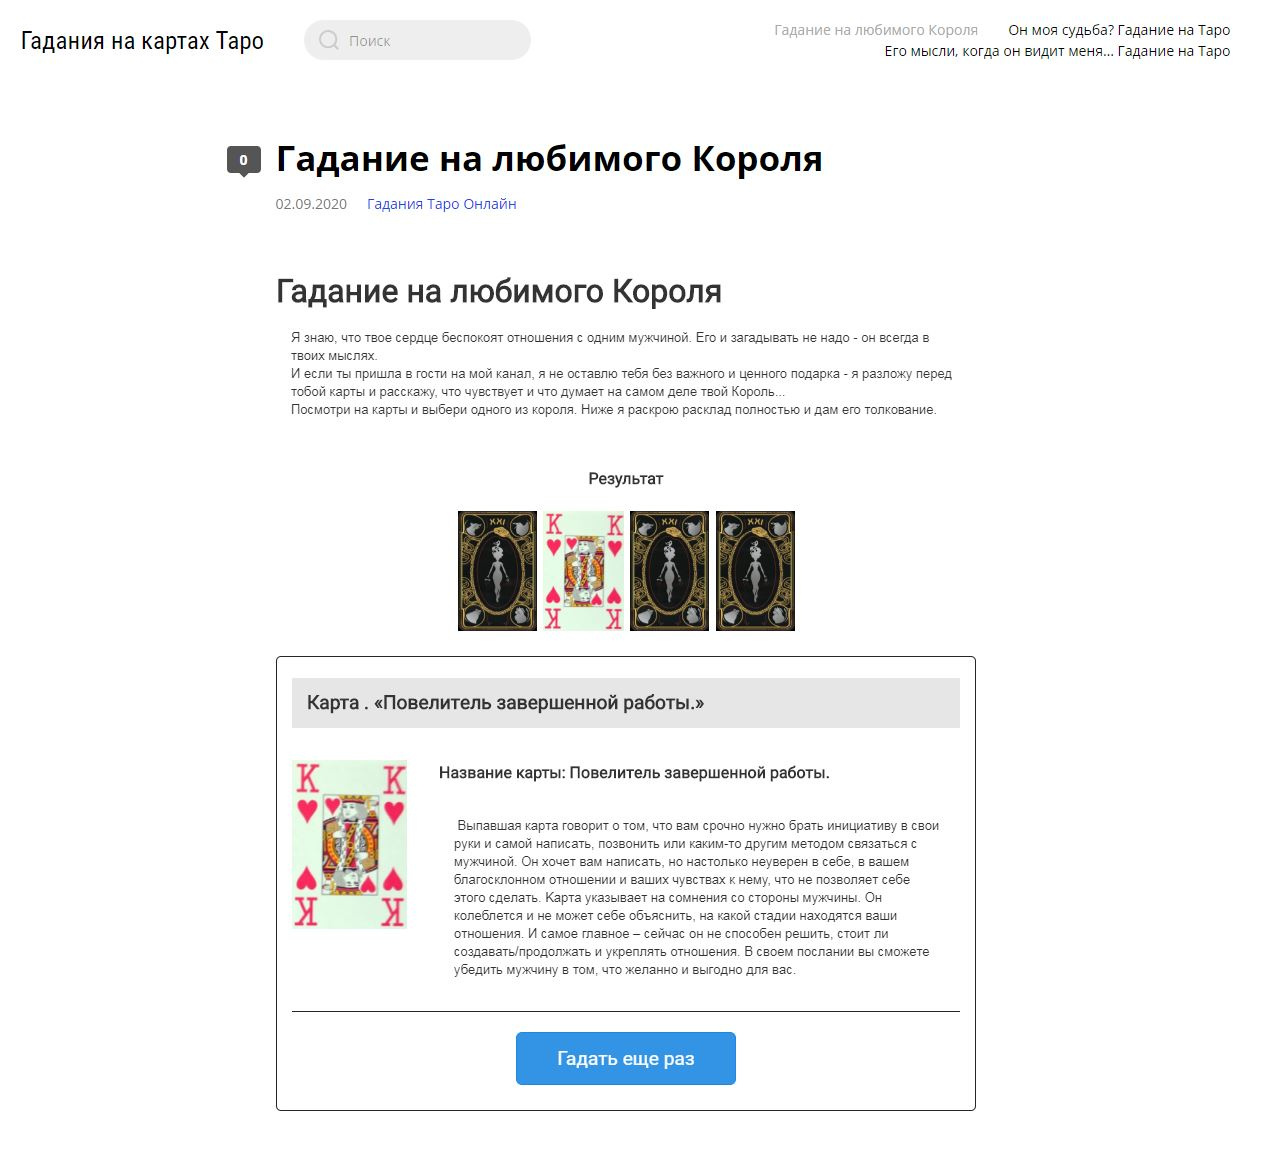Go to Гадания на картах Таро homepage
Image resolution: width=1285 pixels, height=1150 pixels.
pyautogui.click(x=142, y=41)
